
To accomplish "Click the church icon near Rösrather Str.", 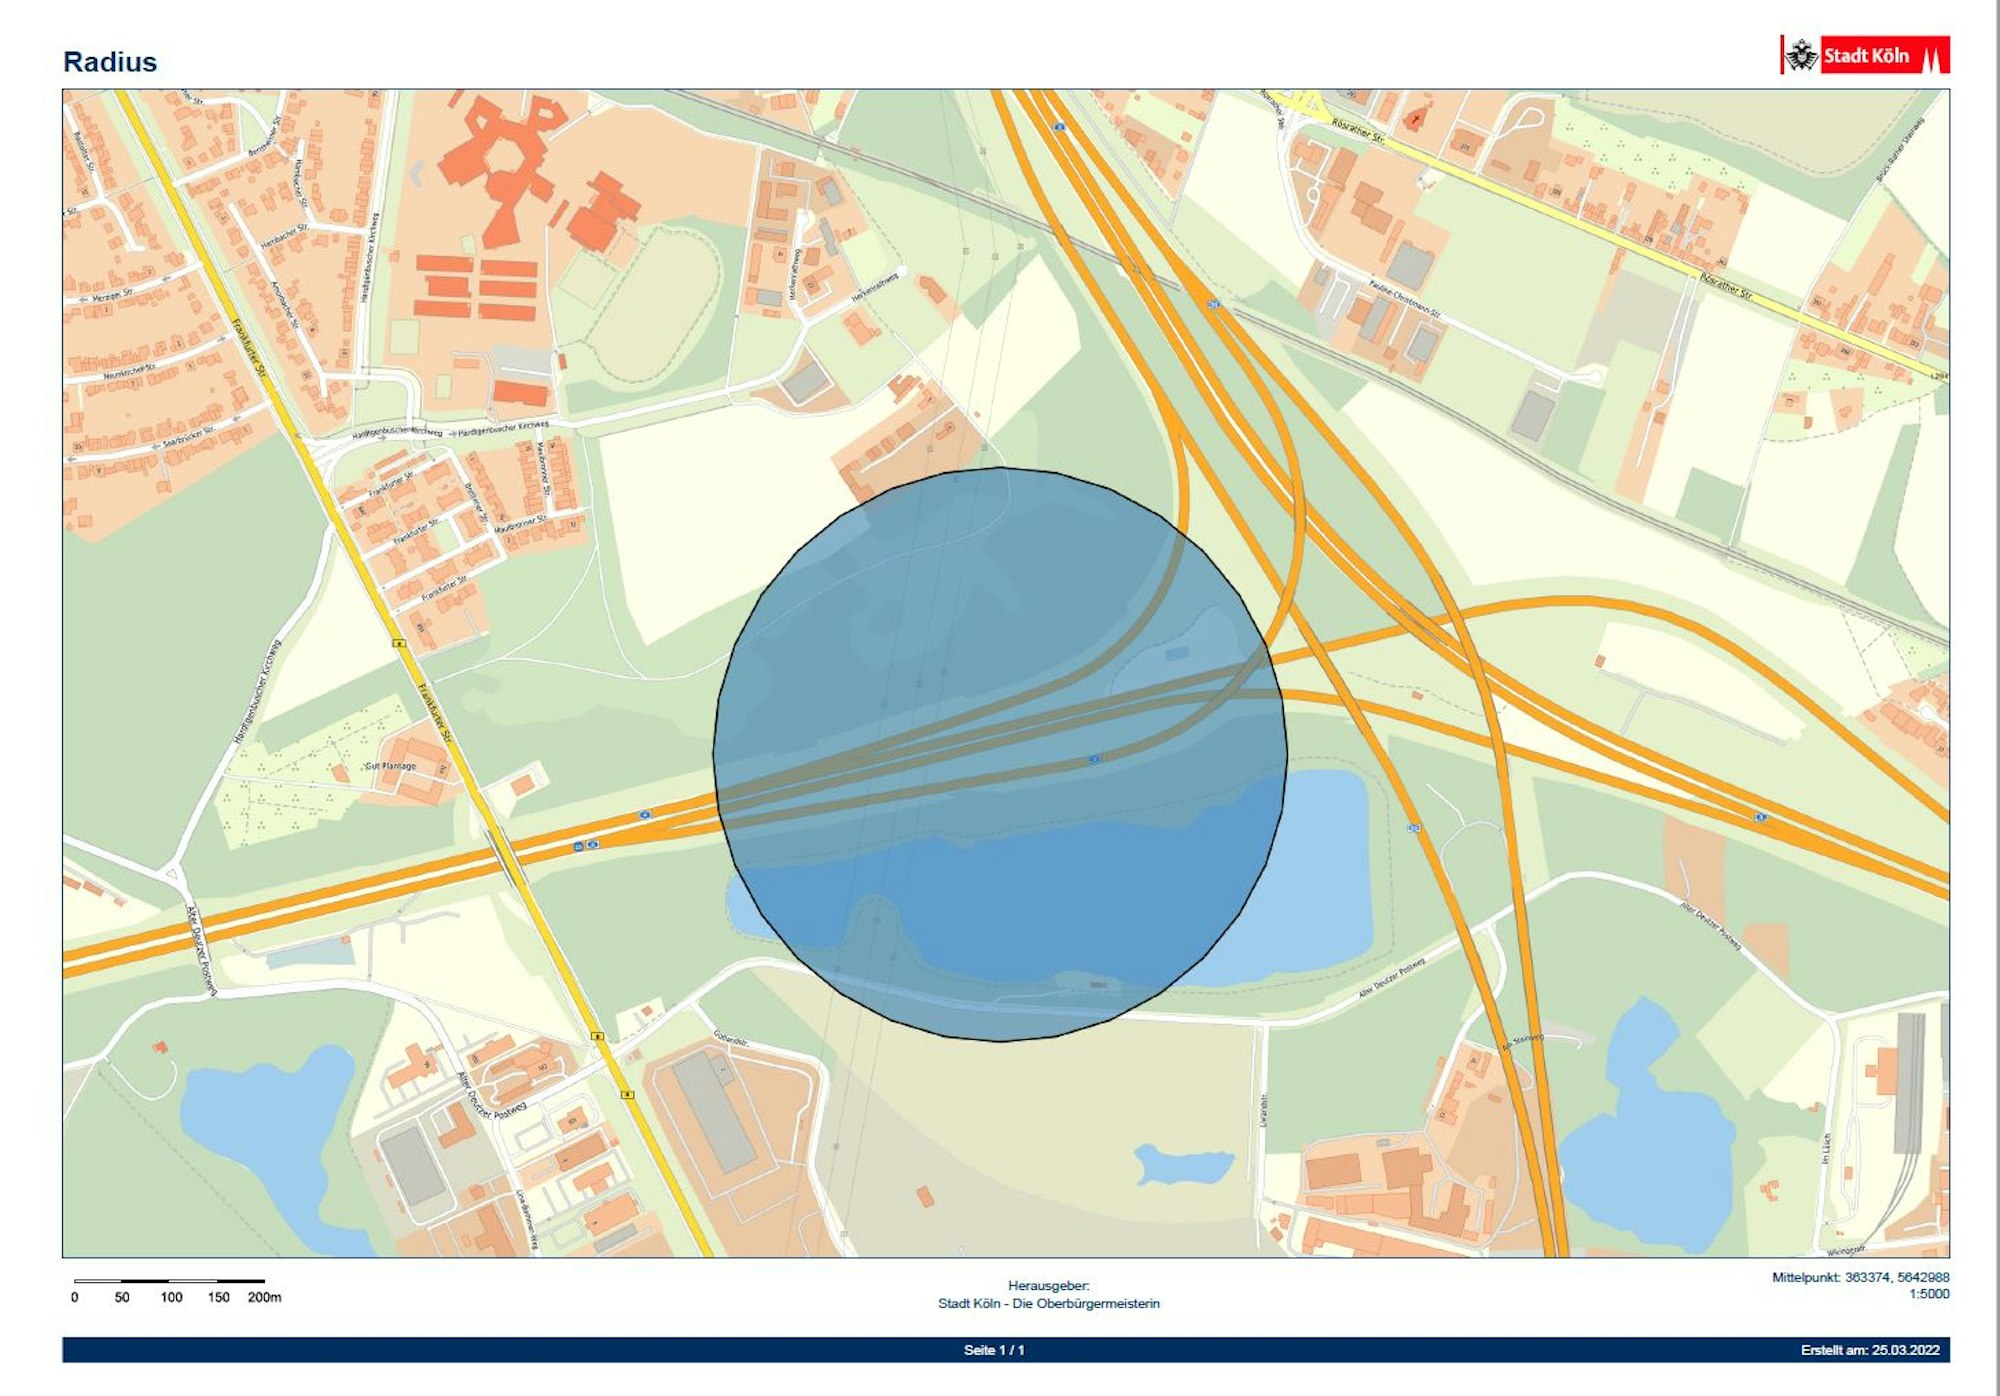I will pyautogui.click(x=1414, y=121).
